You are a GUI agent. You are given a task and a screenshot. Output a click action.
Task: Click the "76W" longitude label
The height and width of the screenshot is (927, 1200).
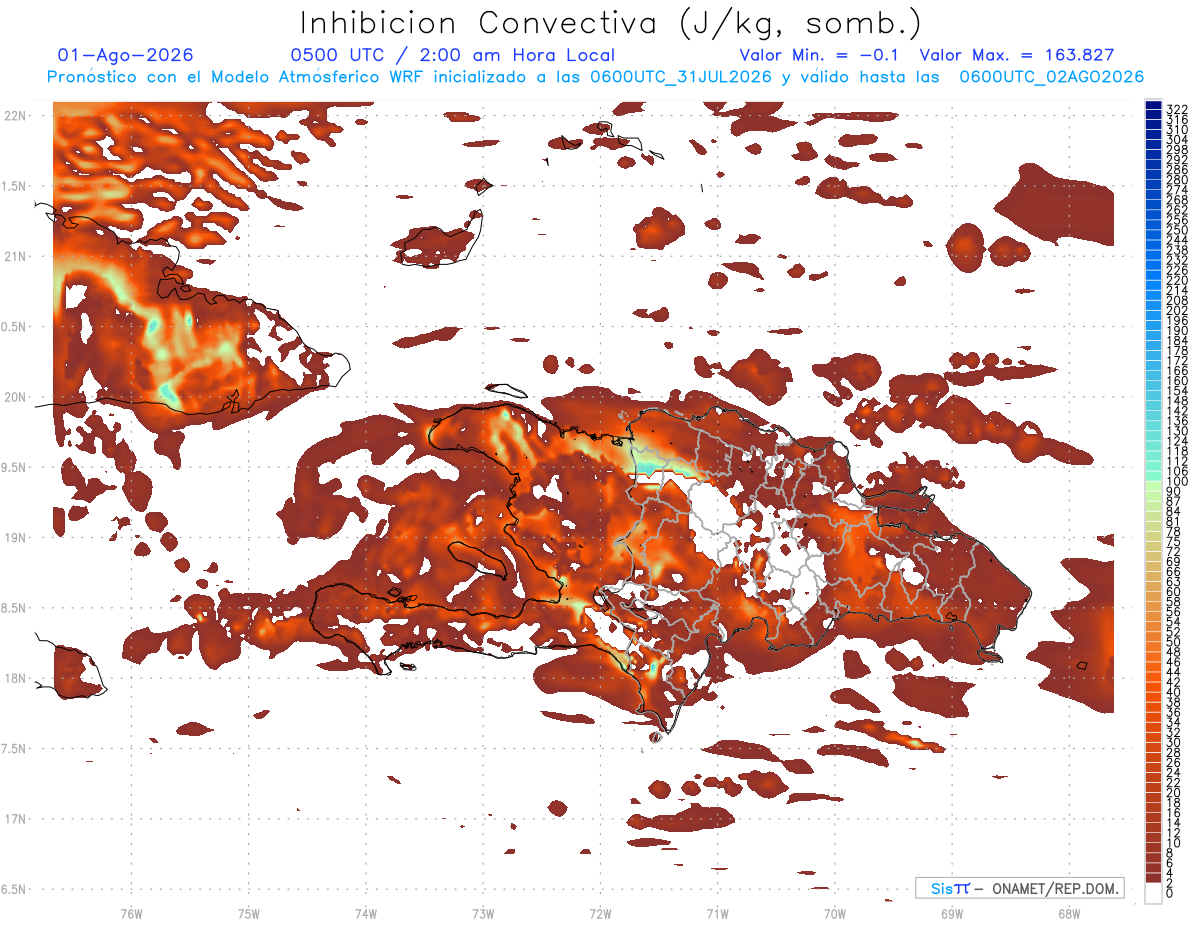click(x=131, y=913)
